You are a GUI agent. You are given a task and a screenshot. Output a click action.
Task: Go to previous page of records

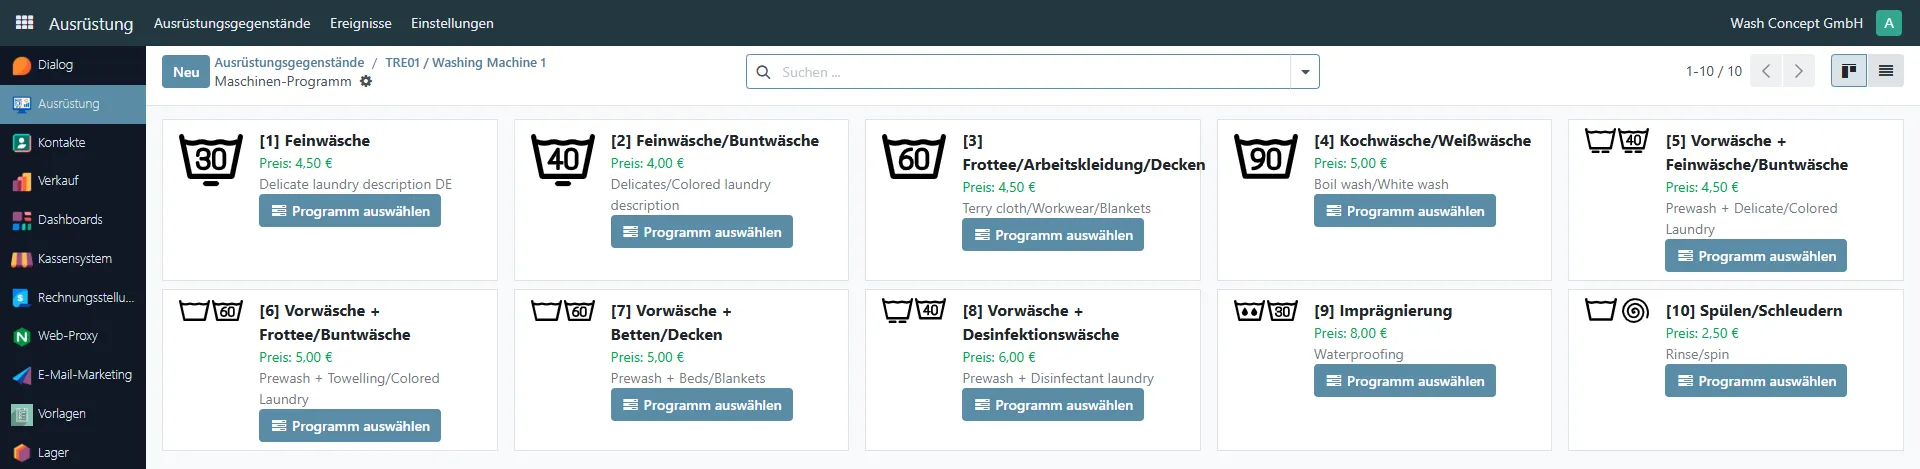[1766, 71]
